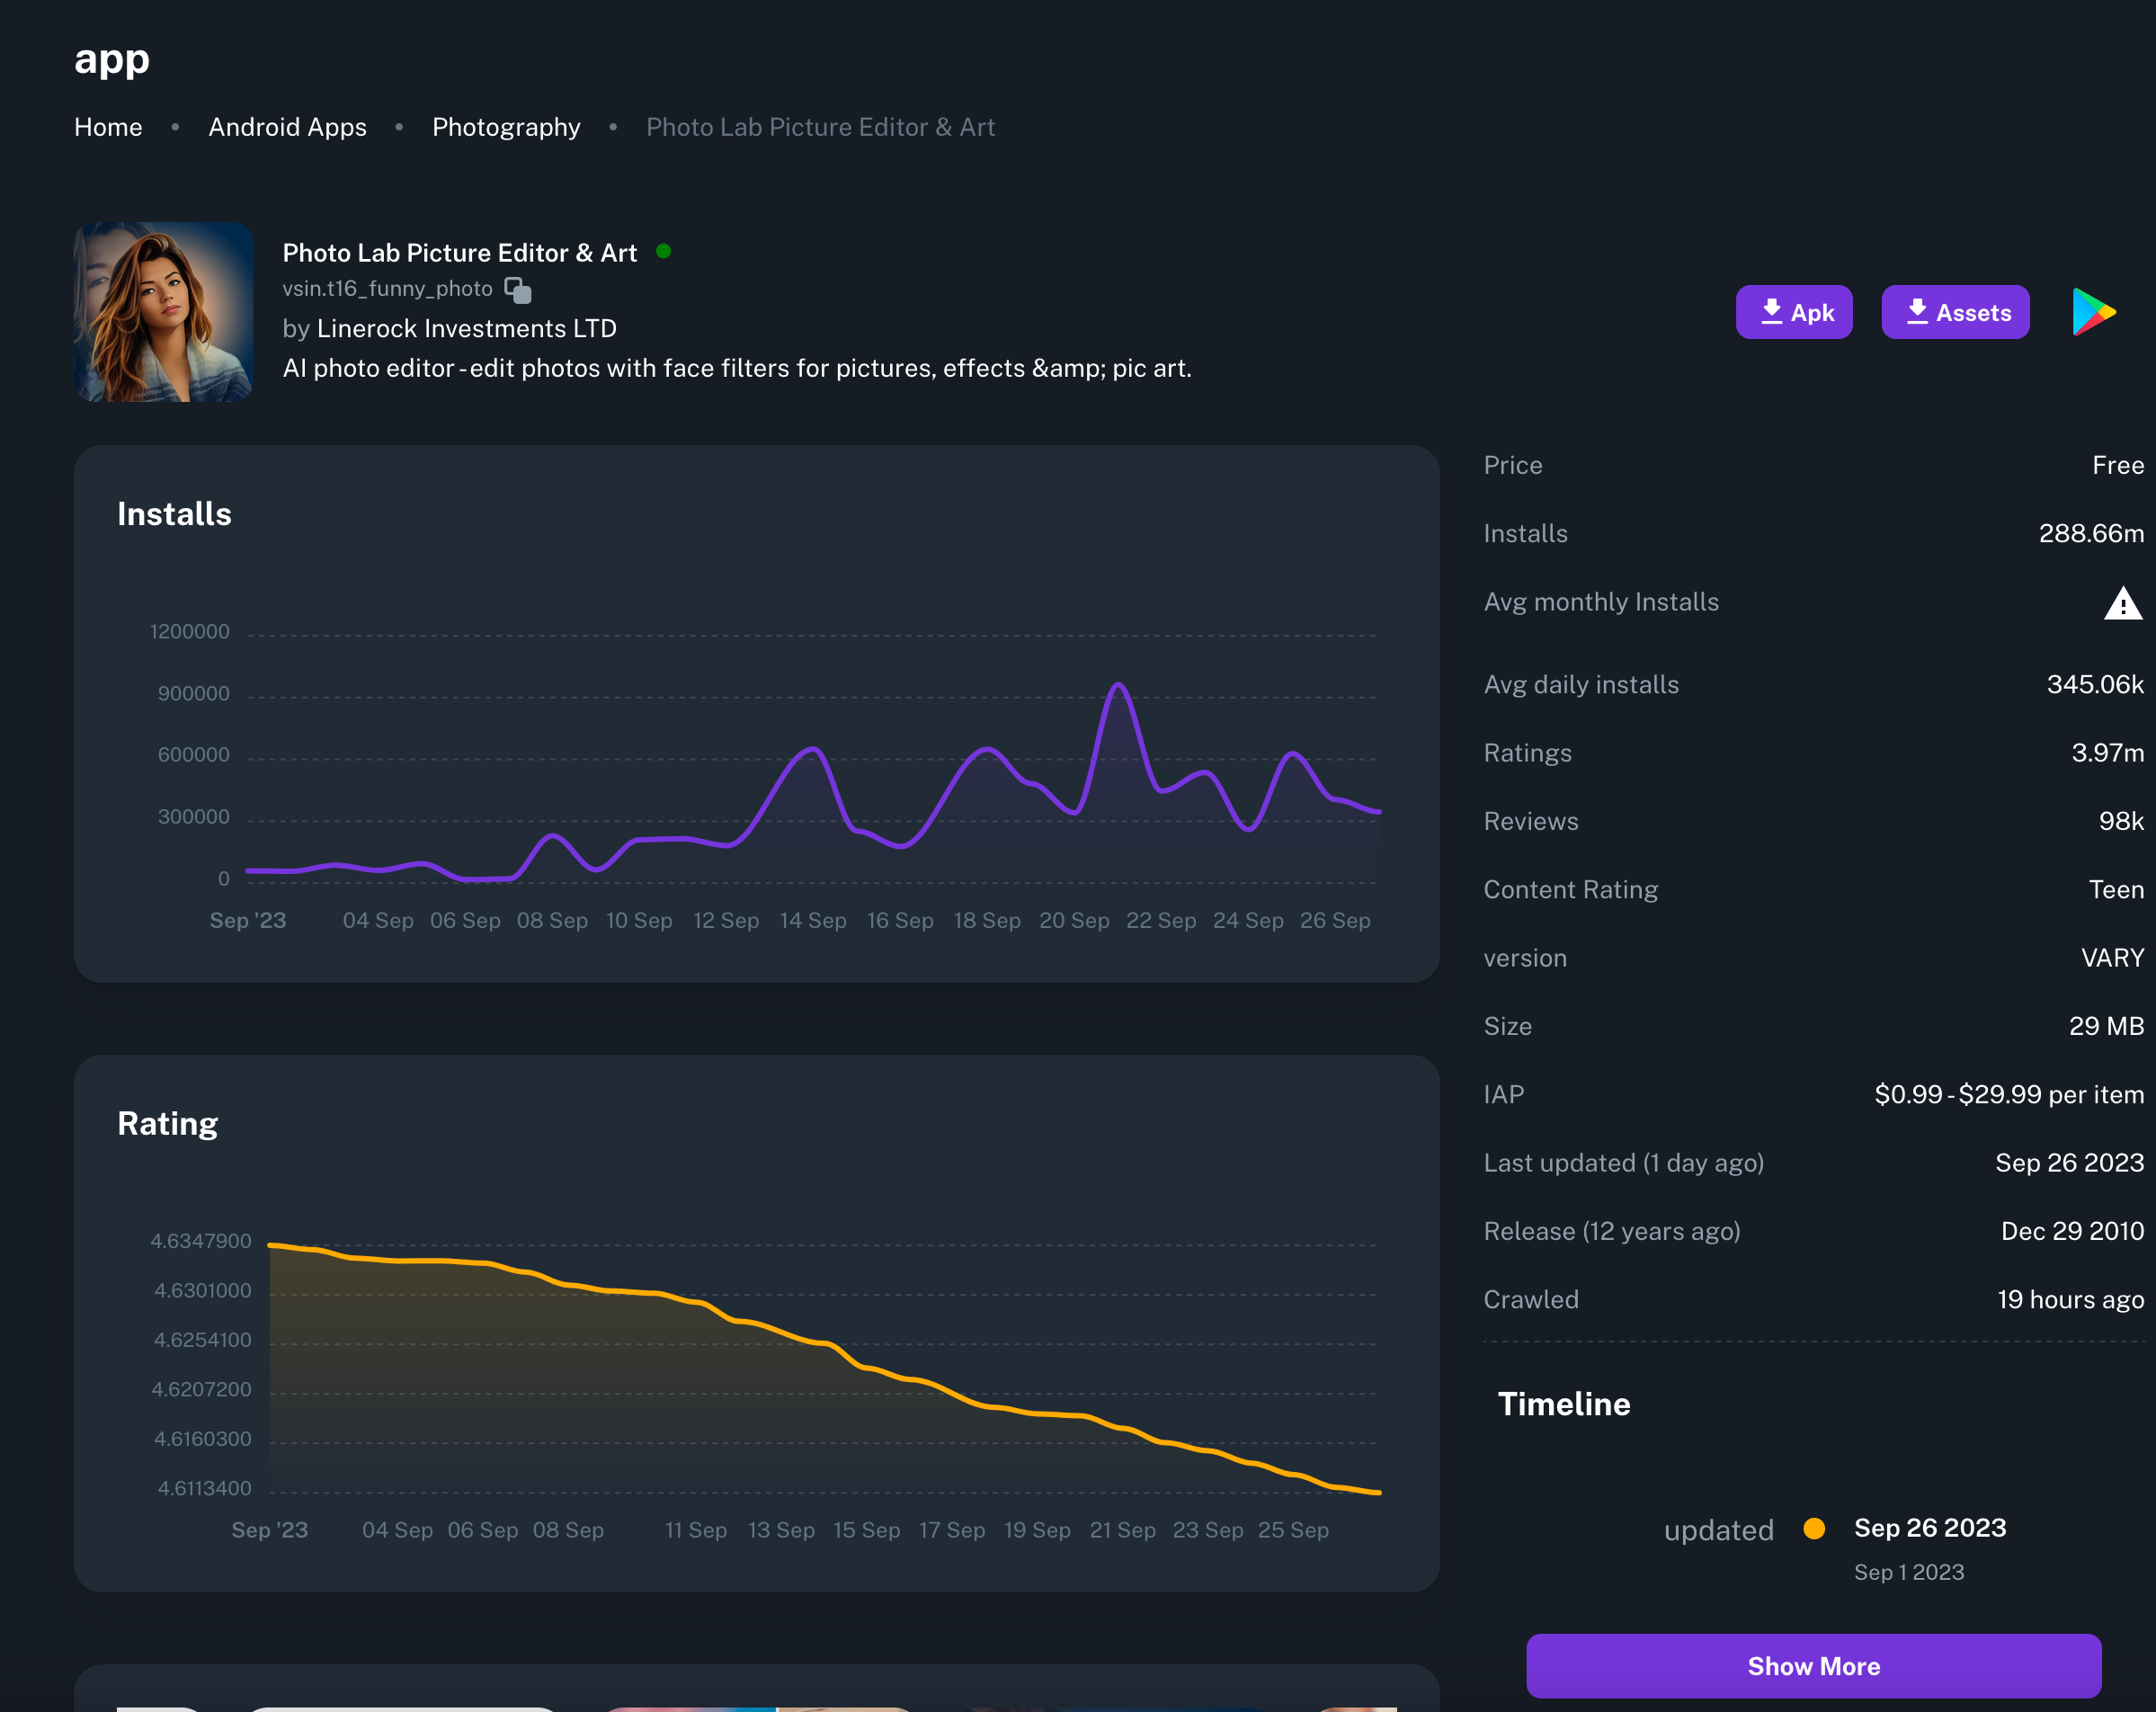Click the 4.6347900 rating axis label
Screen dimensions: 2156x1712
201,1241
